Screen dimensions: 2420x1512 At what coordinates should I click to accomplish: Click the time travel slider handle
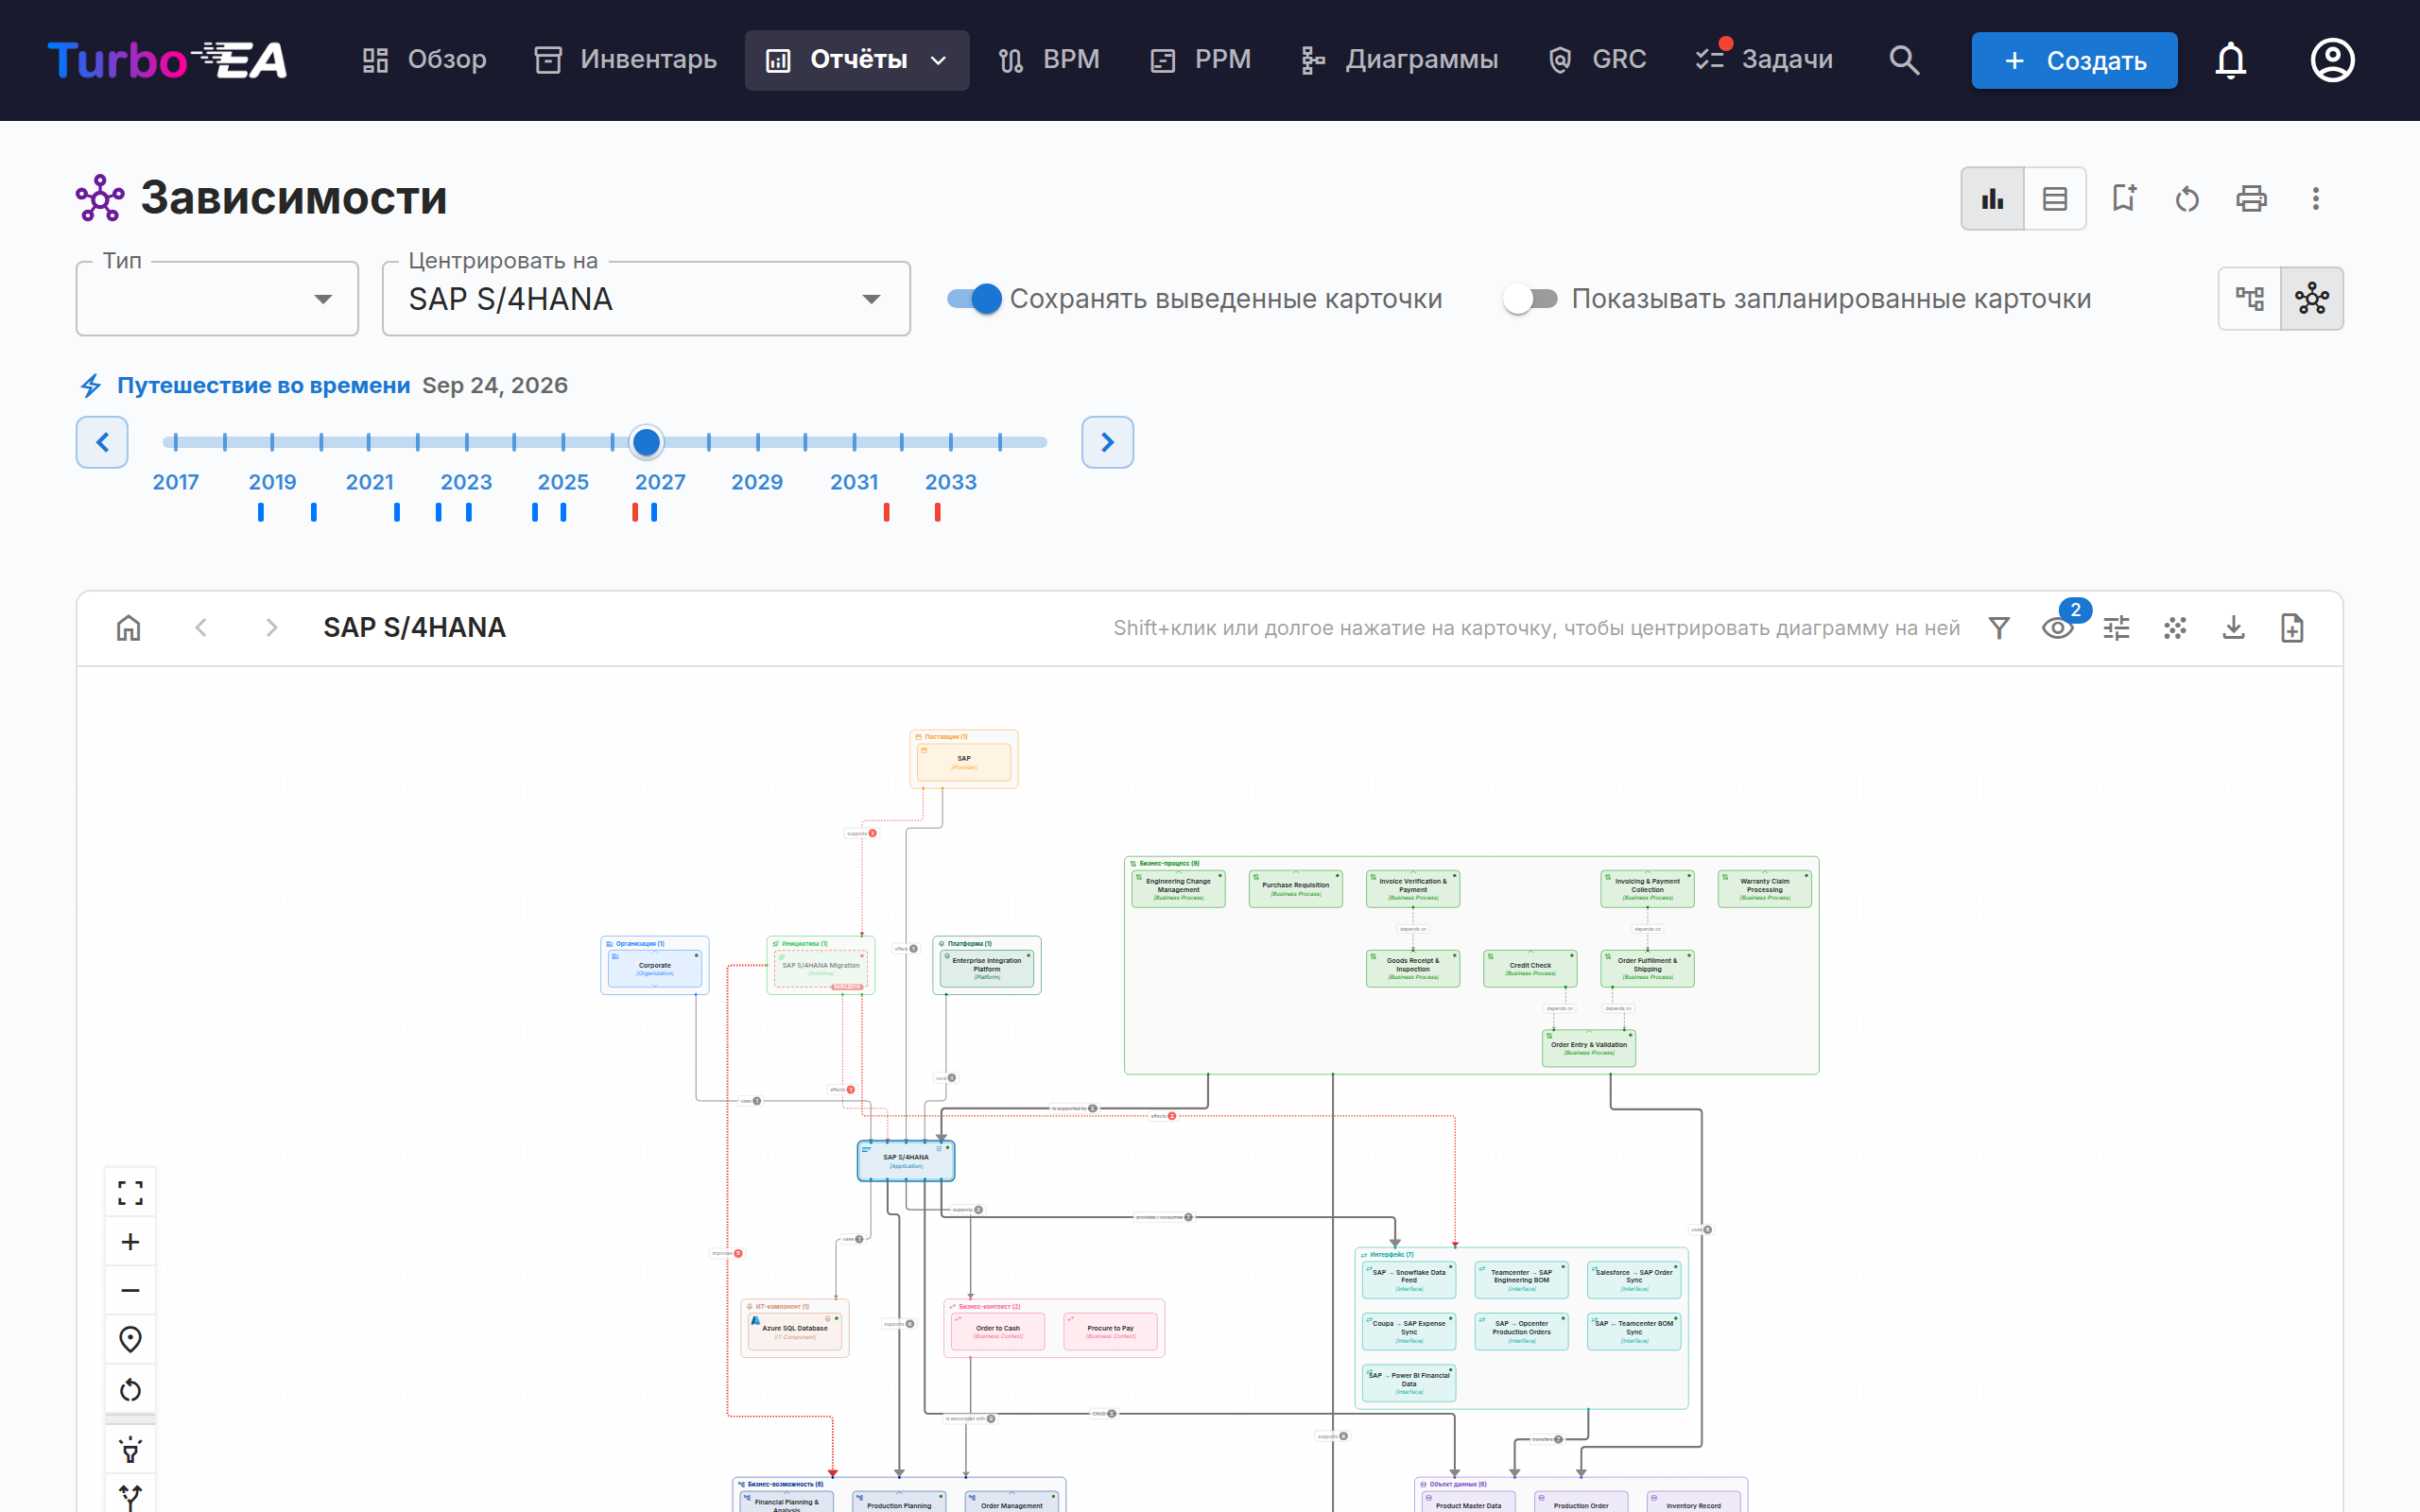click(647, 442)
